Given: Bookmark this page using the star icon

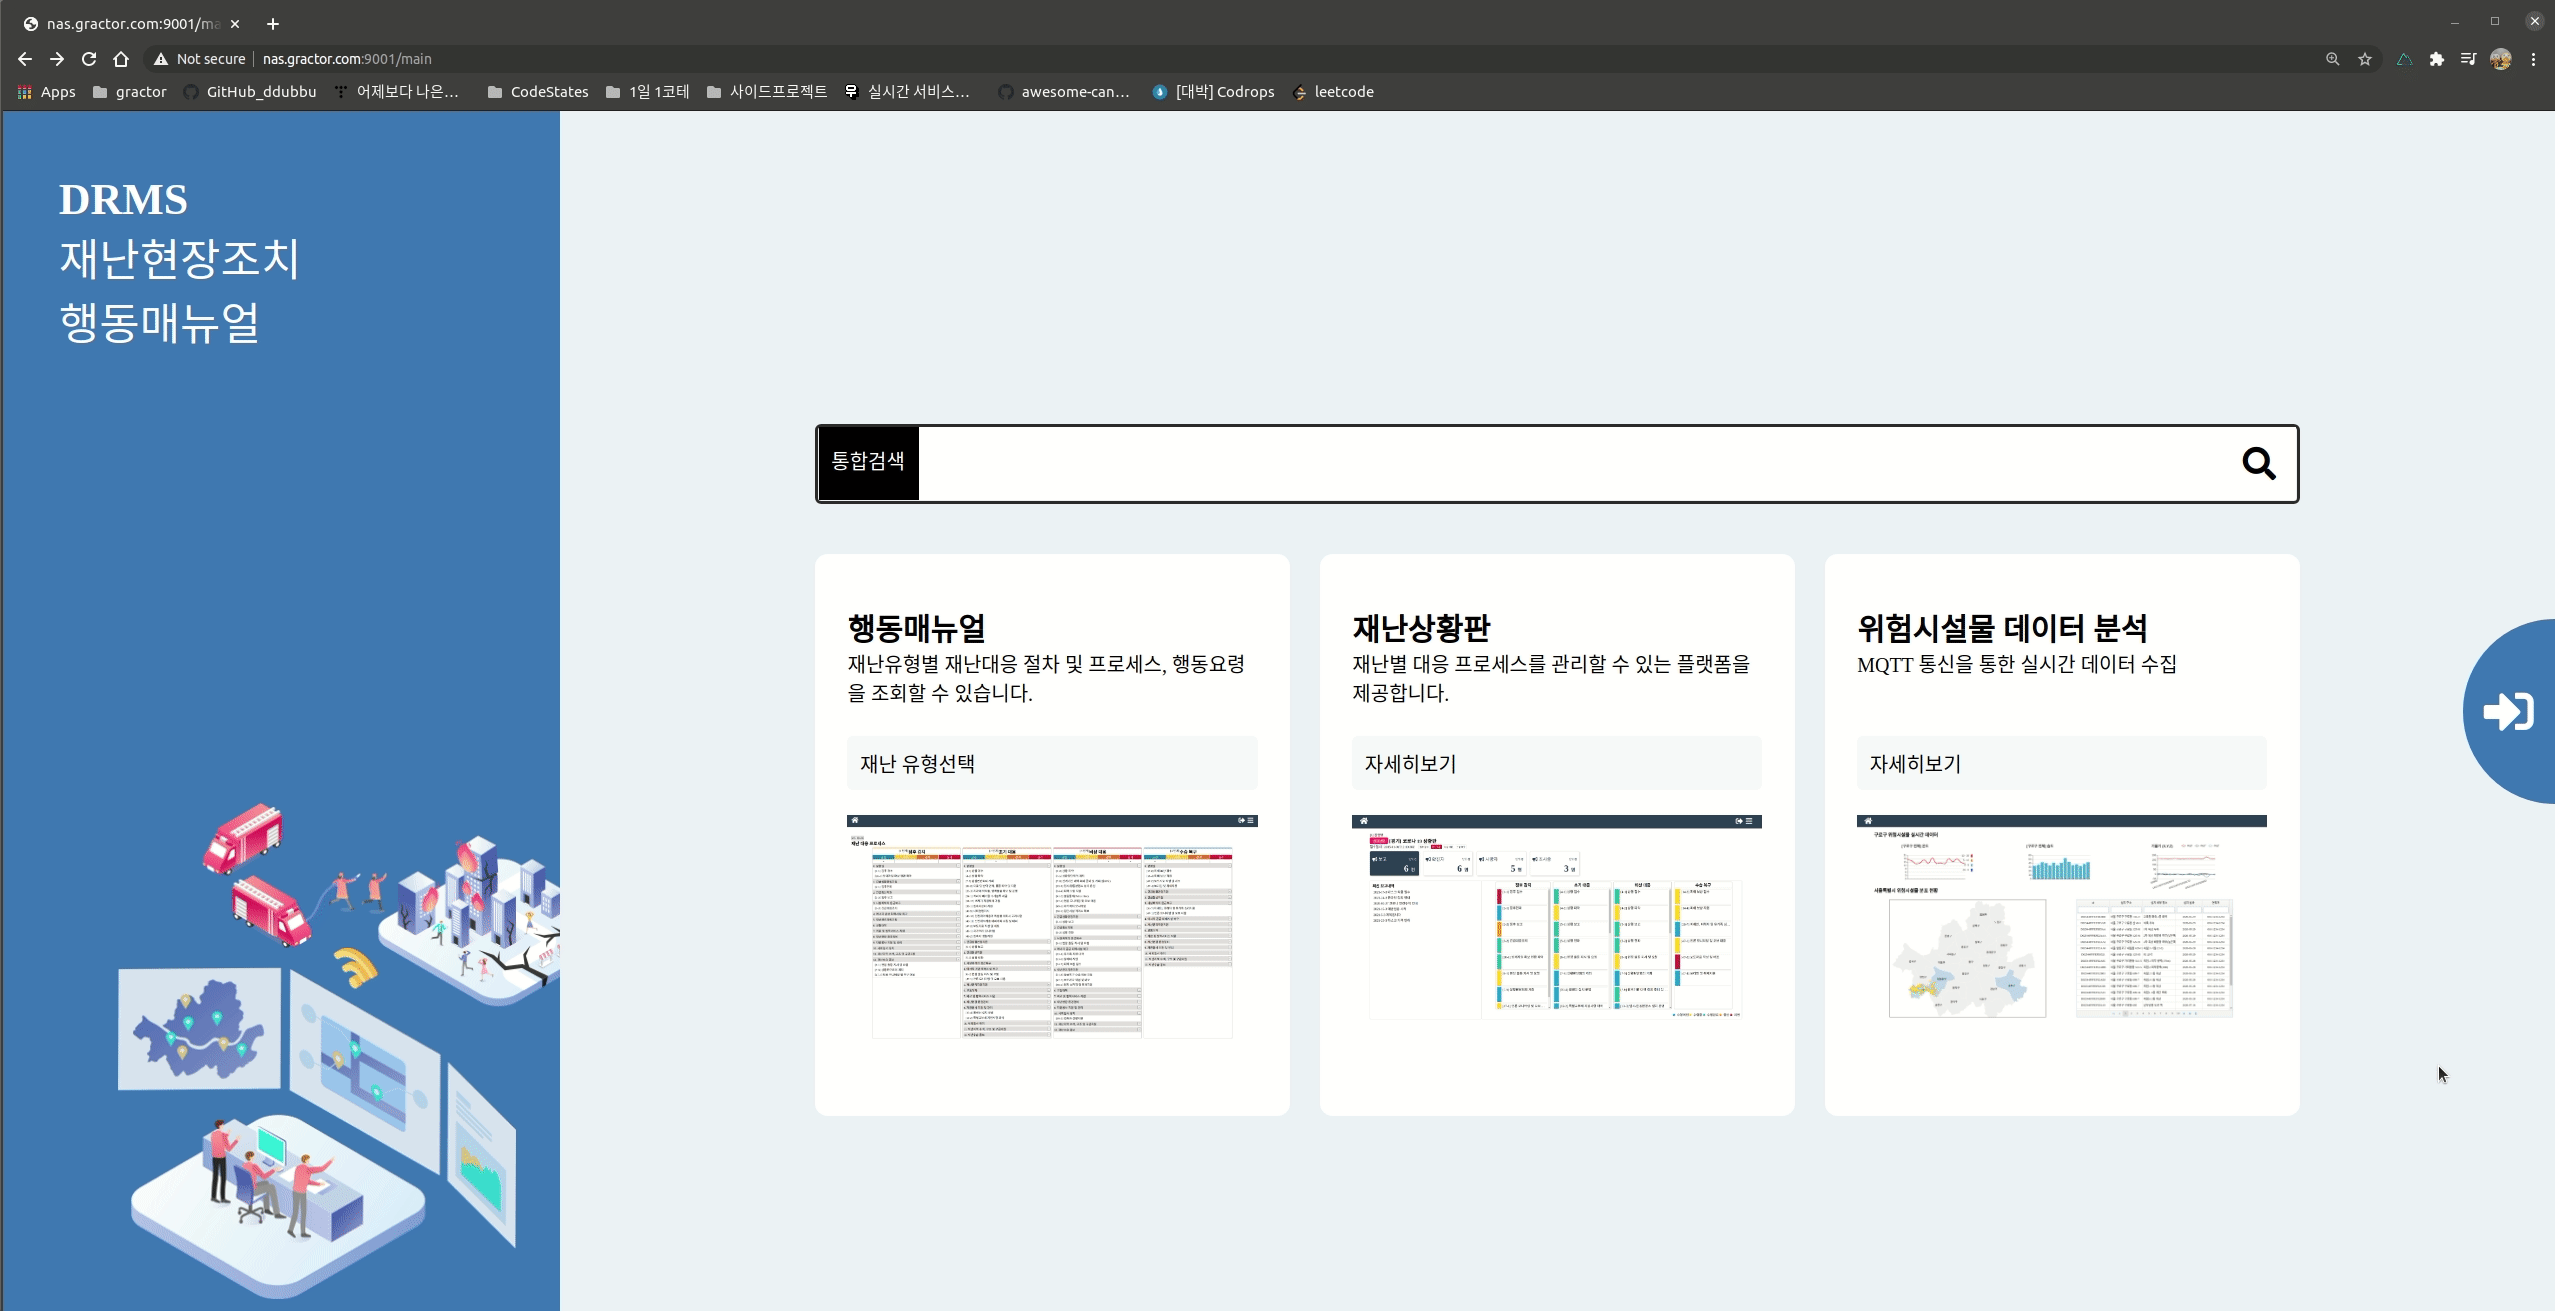Looking at the screenshot, I should tap(2364, 59).
